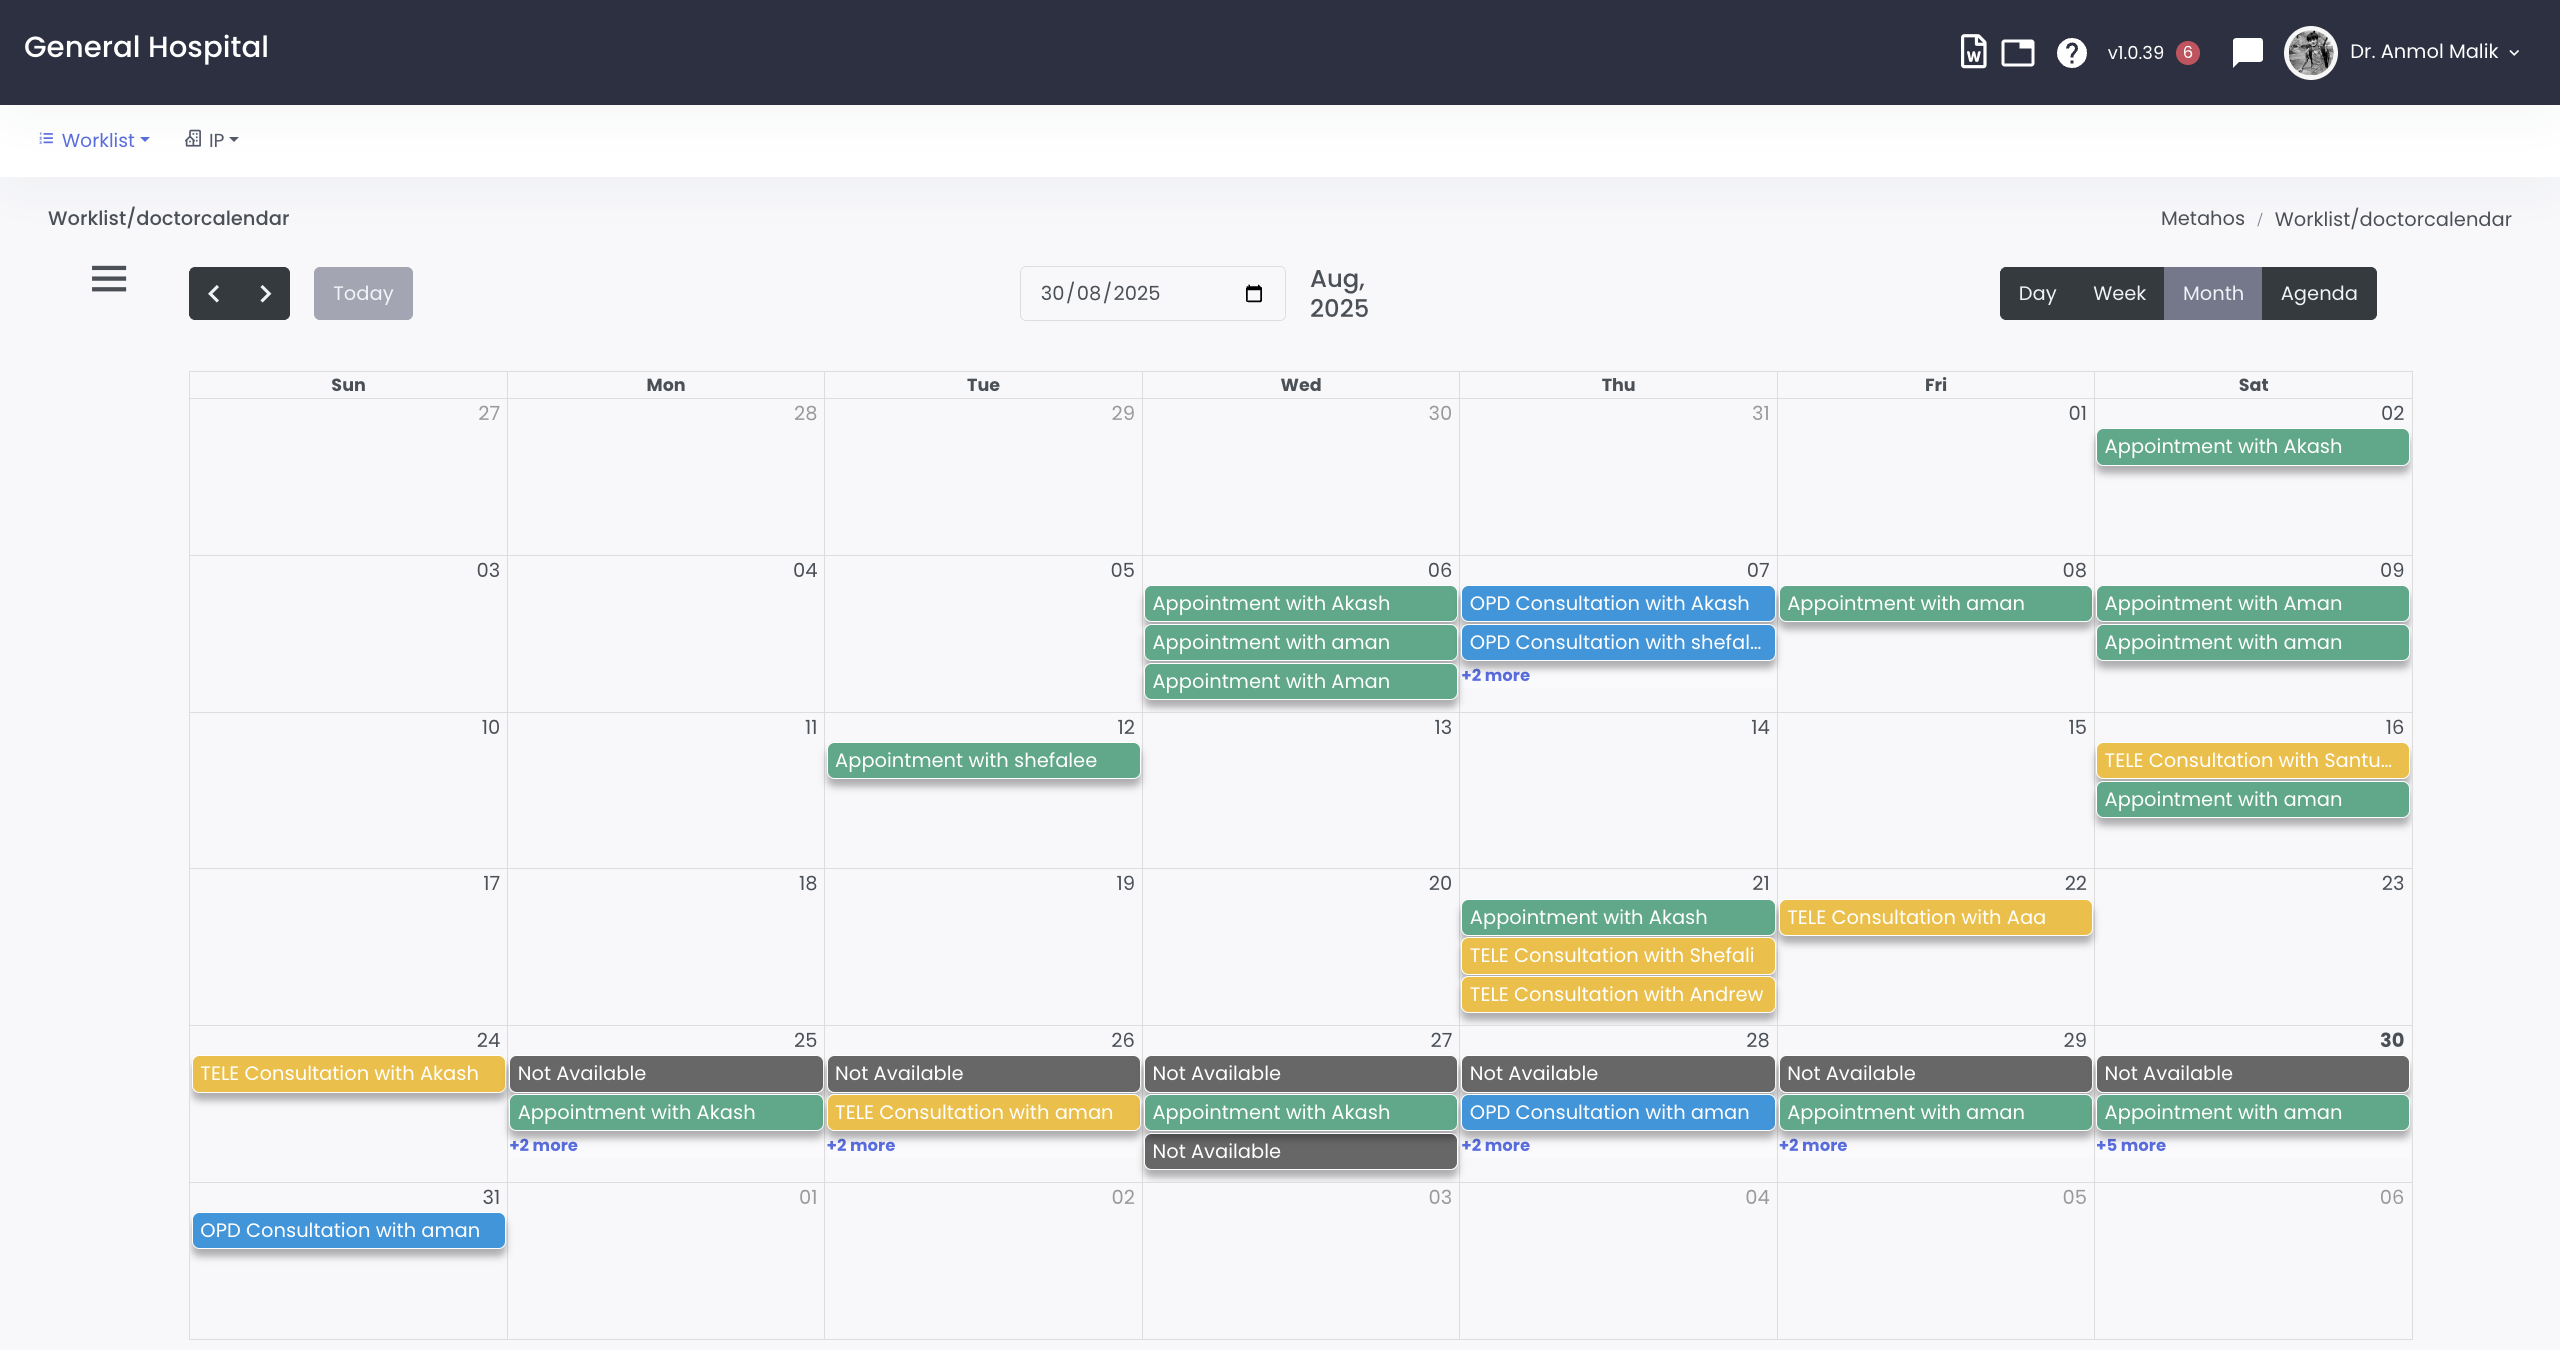Viewport: 2560px width, 1350px height.
Task: Open TELE Consultation with Andrew event
Action: 1616,994
